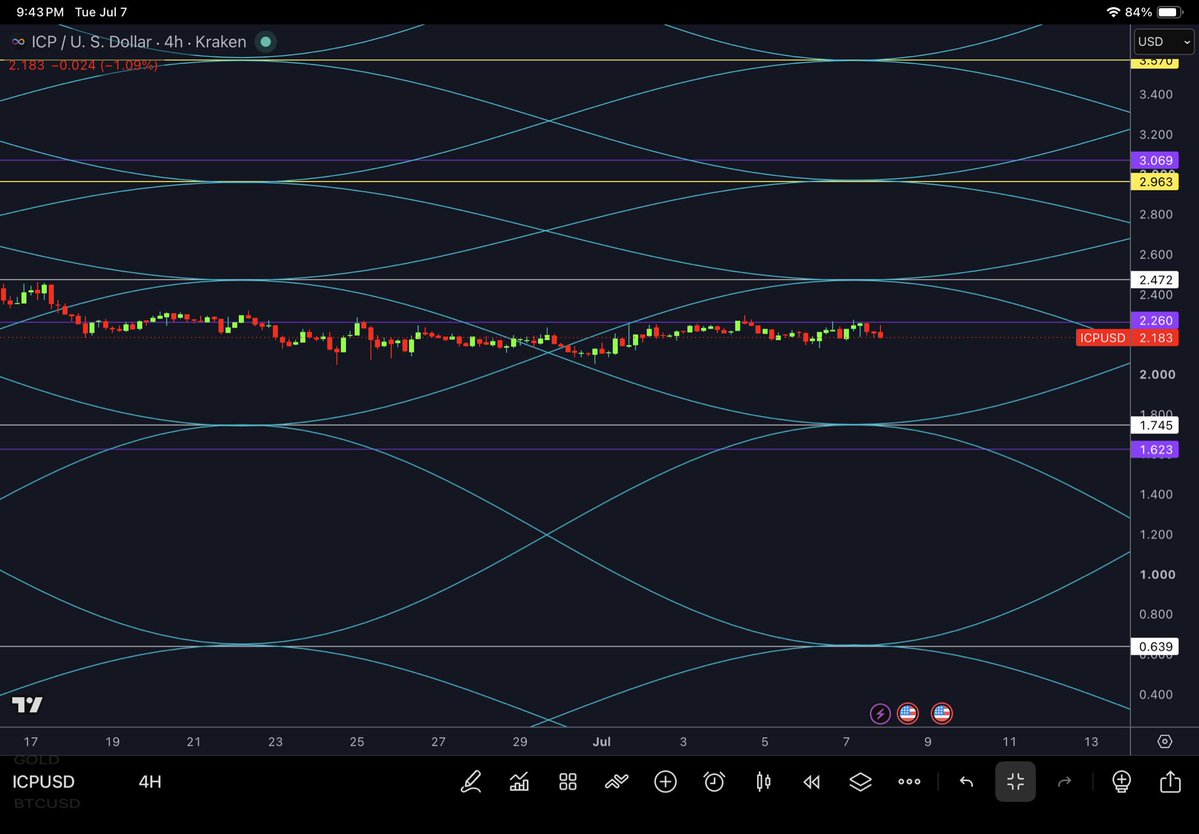Select the 2.260 purple price label

click(1155, 320)
